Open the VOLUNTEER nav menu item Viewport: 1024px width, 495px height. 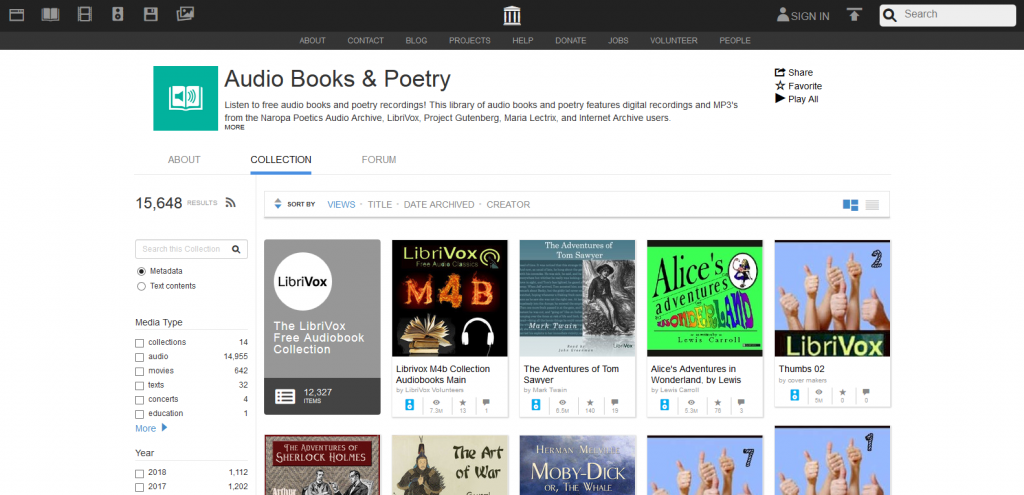[x=674, y=40]
